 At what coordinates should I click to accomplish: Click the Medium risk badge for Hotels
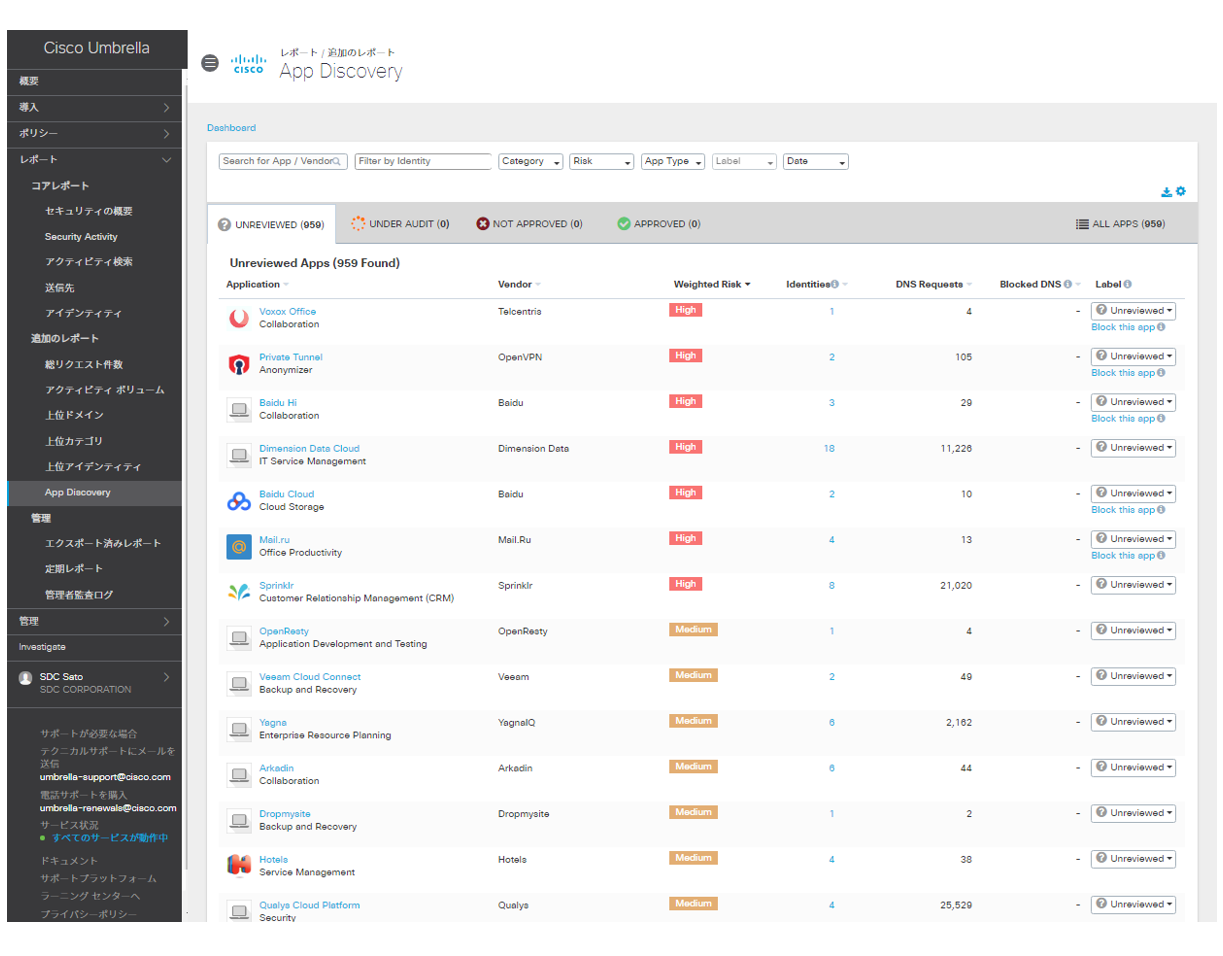693,858
